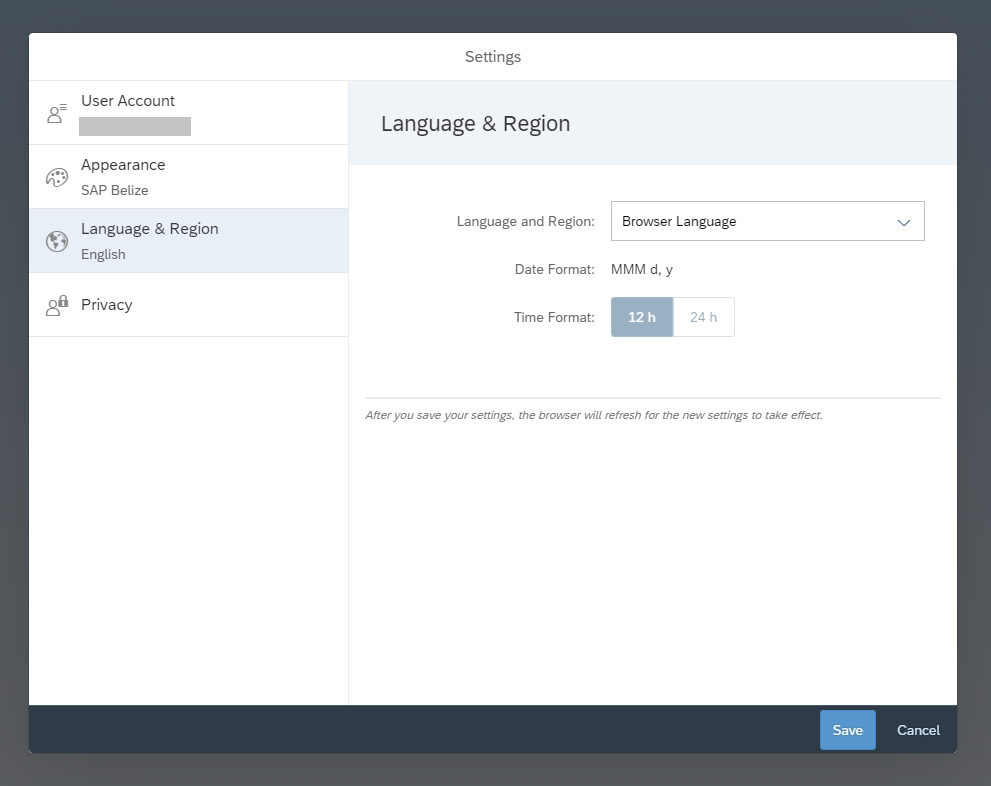This screenshot has width=991, height=786.
Task: Click the 'MMM d, y' date format value
Action: [x=641, y=270]
